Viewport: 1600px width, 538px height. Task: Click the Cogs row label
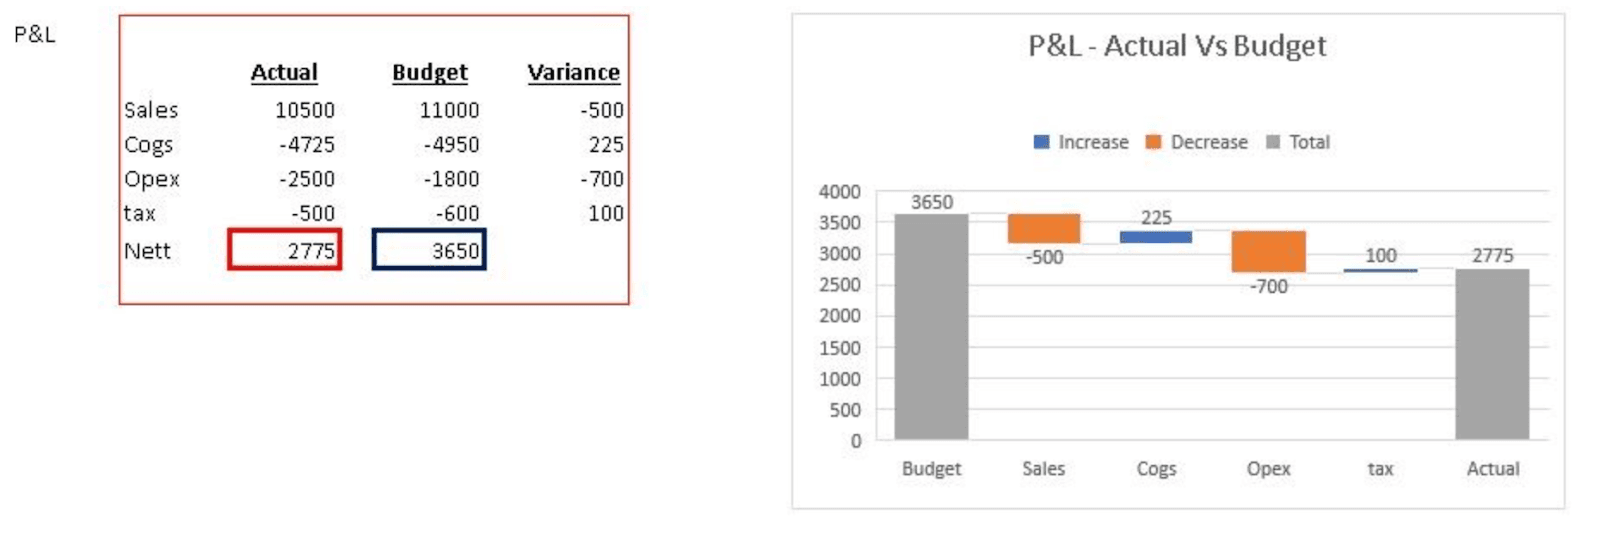(148, 145)
